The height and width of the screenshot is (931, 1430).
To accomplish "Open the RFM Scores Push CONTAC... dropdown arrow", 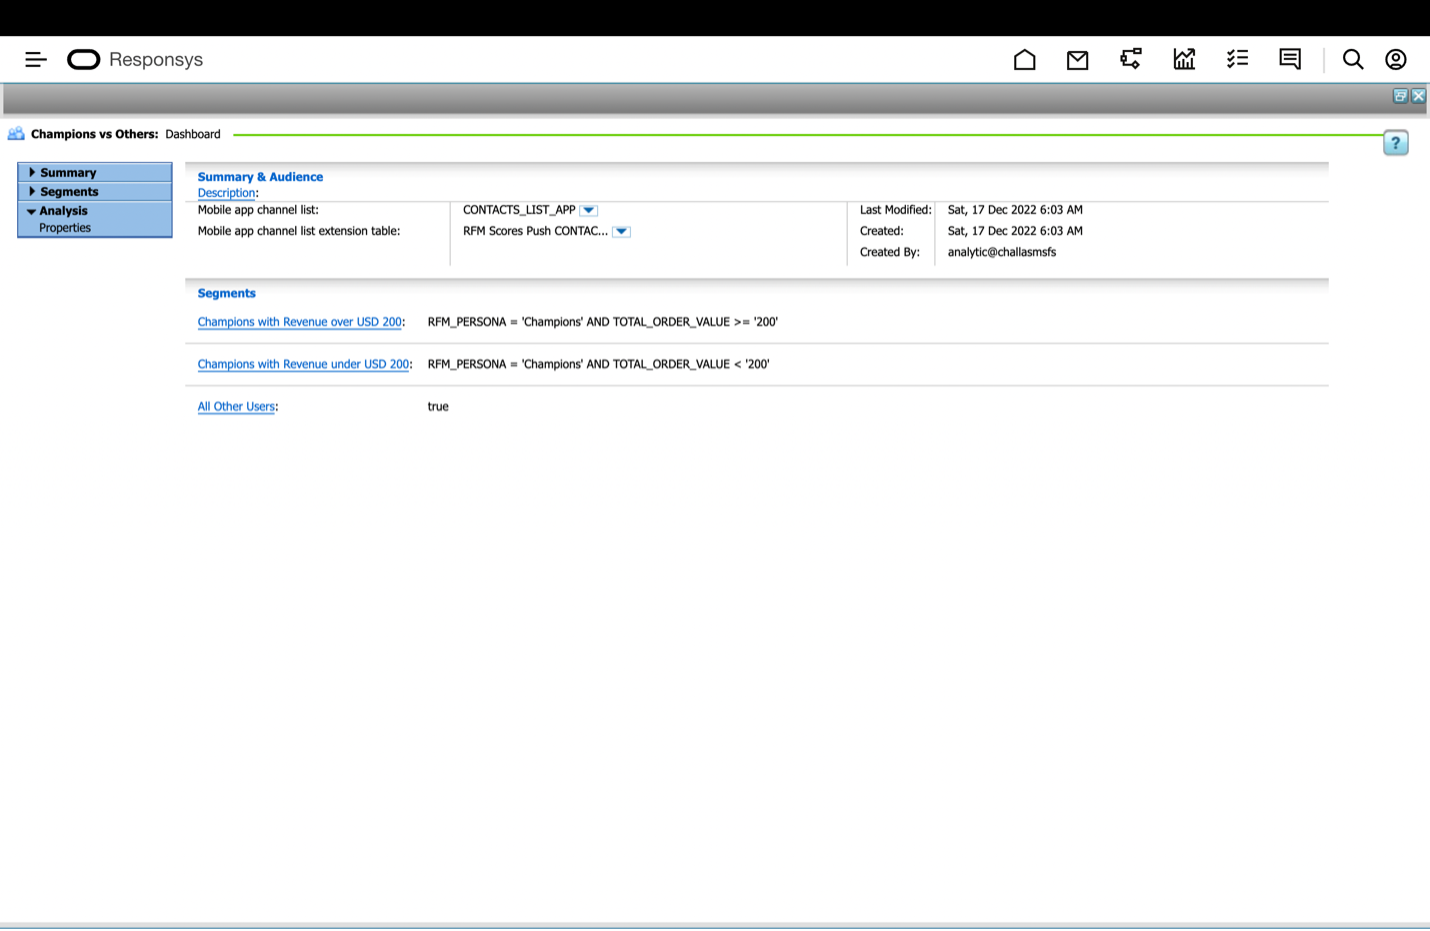I will pos(621,231).
